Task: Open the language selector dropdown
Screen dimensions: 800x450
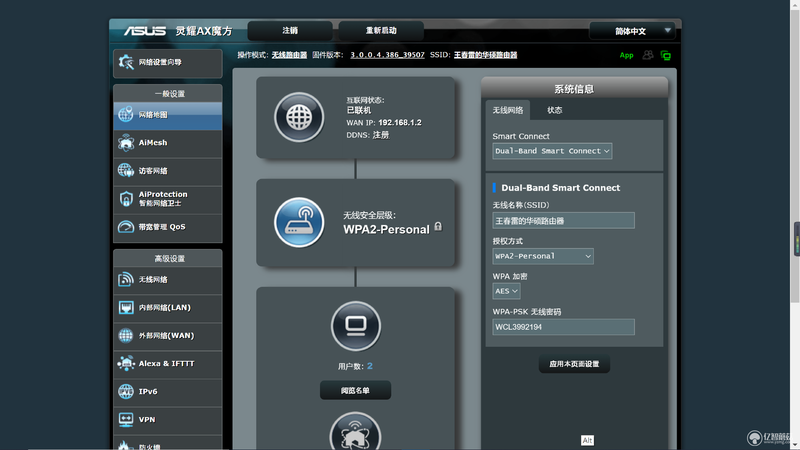Action: click(x=632, y=31)
